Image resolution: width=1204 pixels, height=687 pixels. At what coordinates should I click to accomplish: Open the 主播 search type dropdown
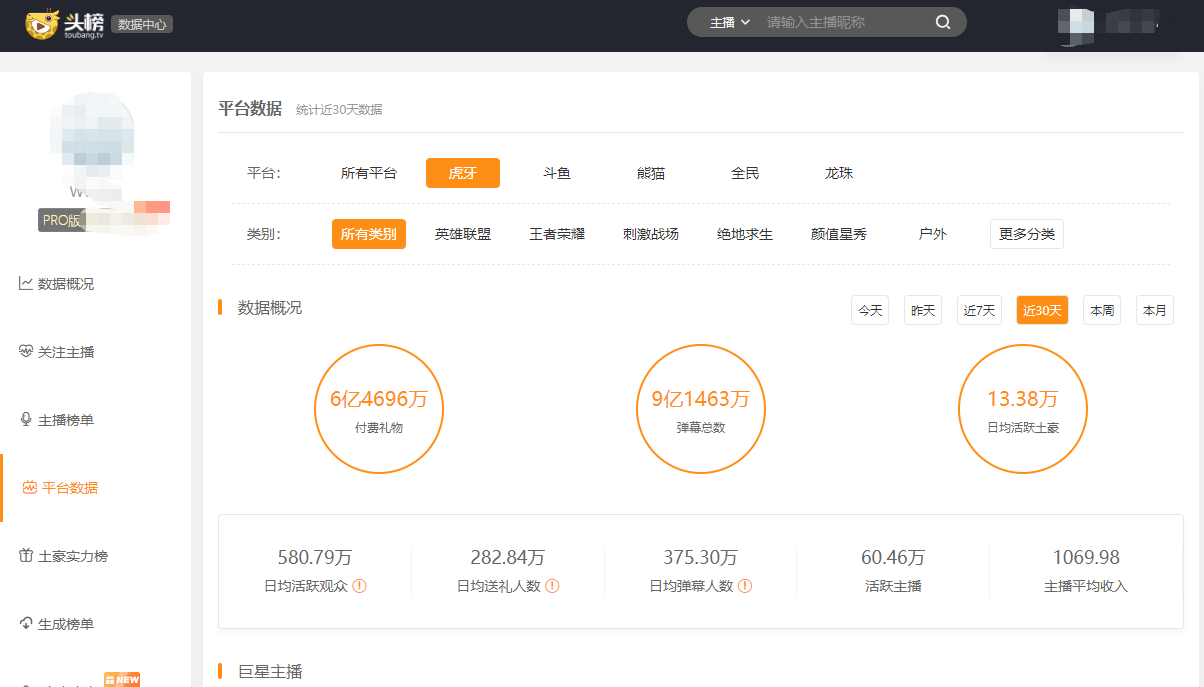[x=729, y=22]
